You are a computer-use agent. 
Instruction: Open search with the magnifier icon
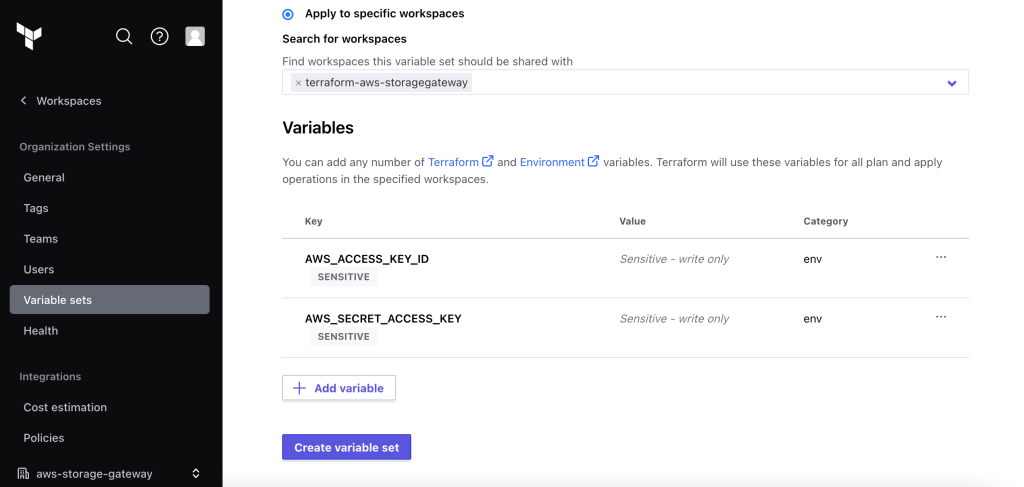pos(124,36)
